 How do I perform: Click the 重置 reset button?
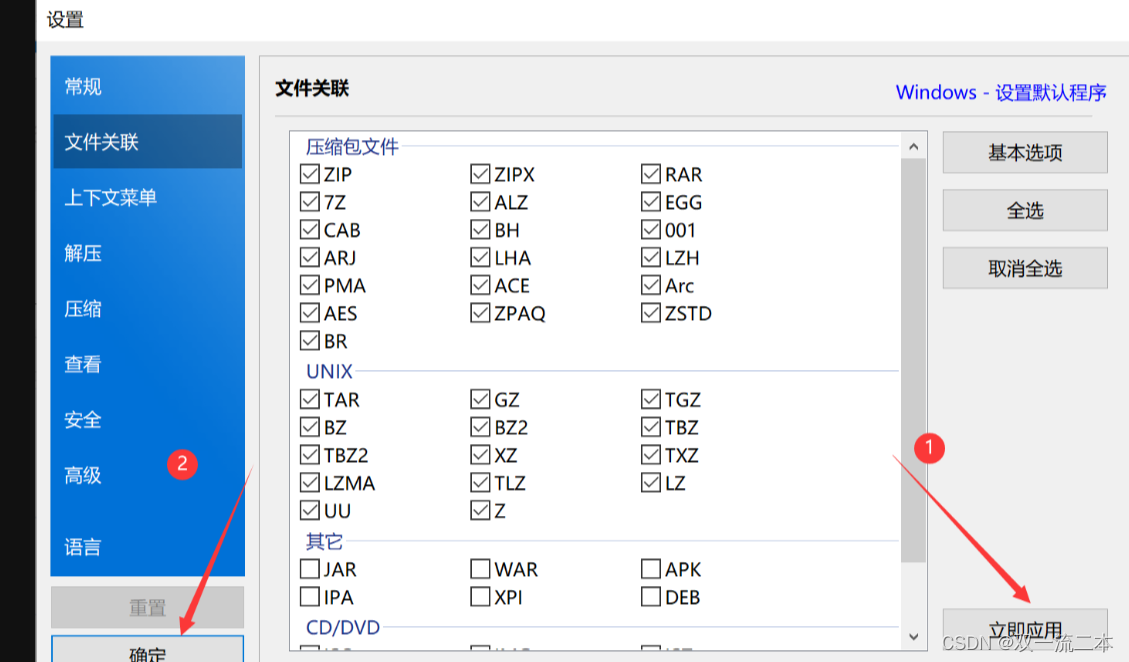click(x=148, y=607)
